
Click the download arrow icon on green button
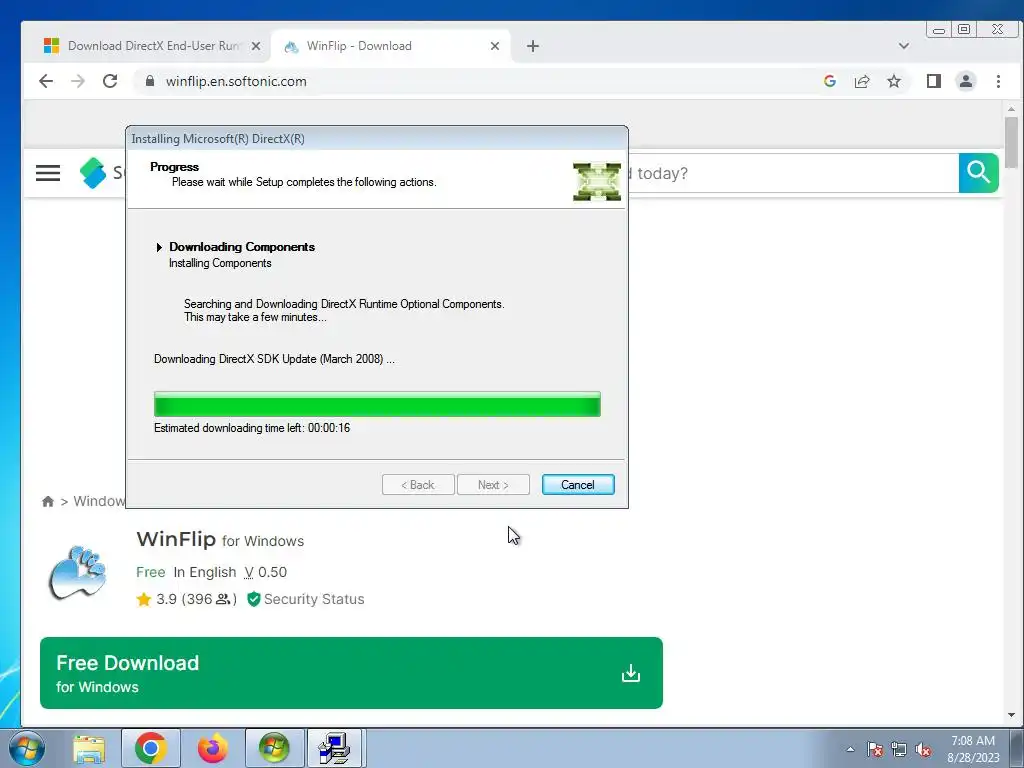coord(631,673)
